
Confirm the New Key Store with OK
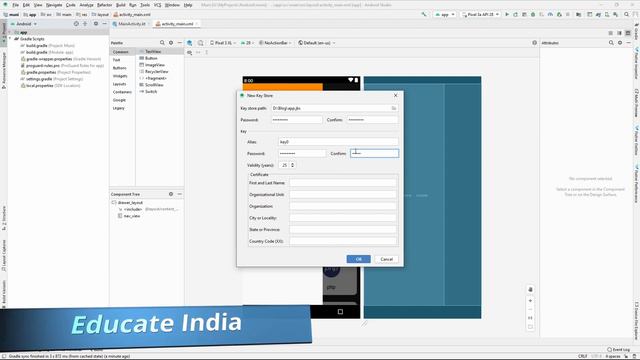pos(358,259)
